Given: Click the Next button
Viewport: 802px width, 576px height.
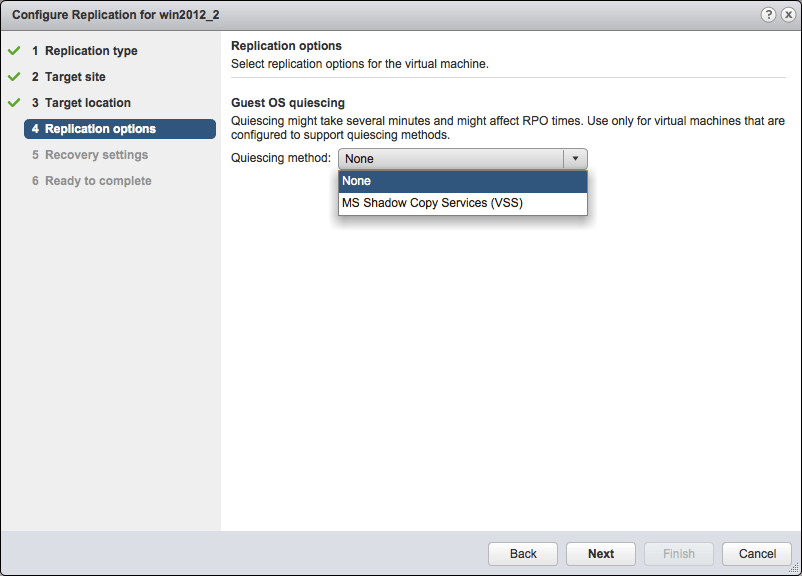Looking at the screenshot, I should pyautogui.click(x=600, y=553).
